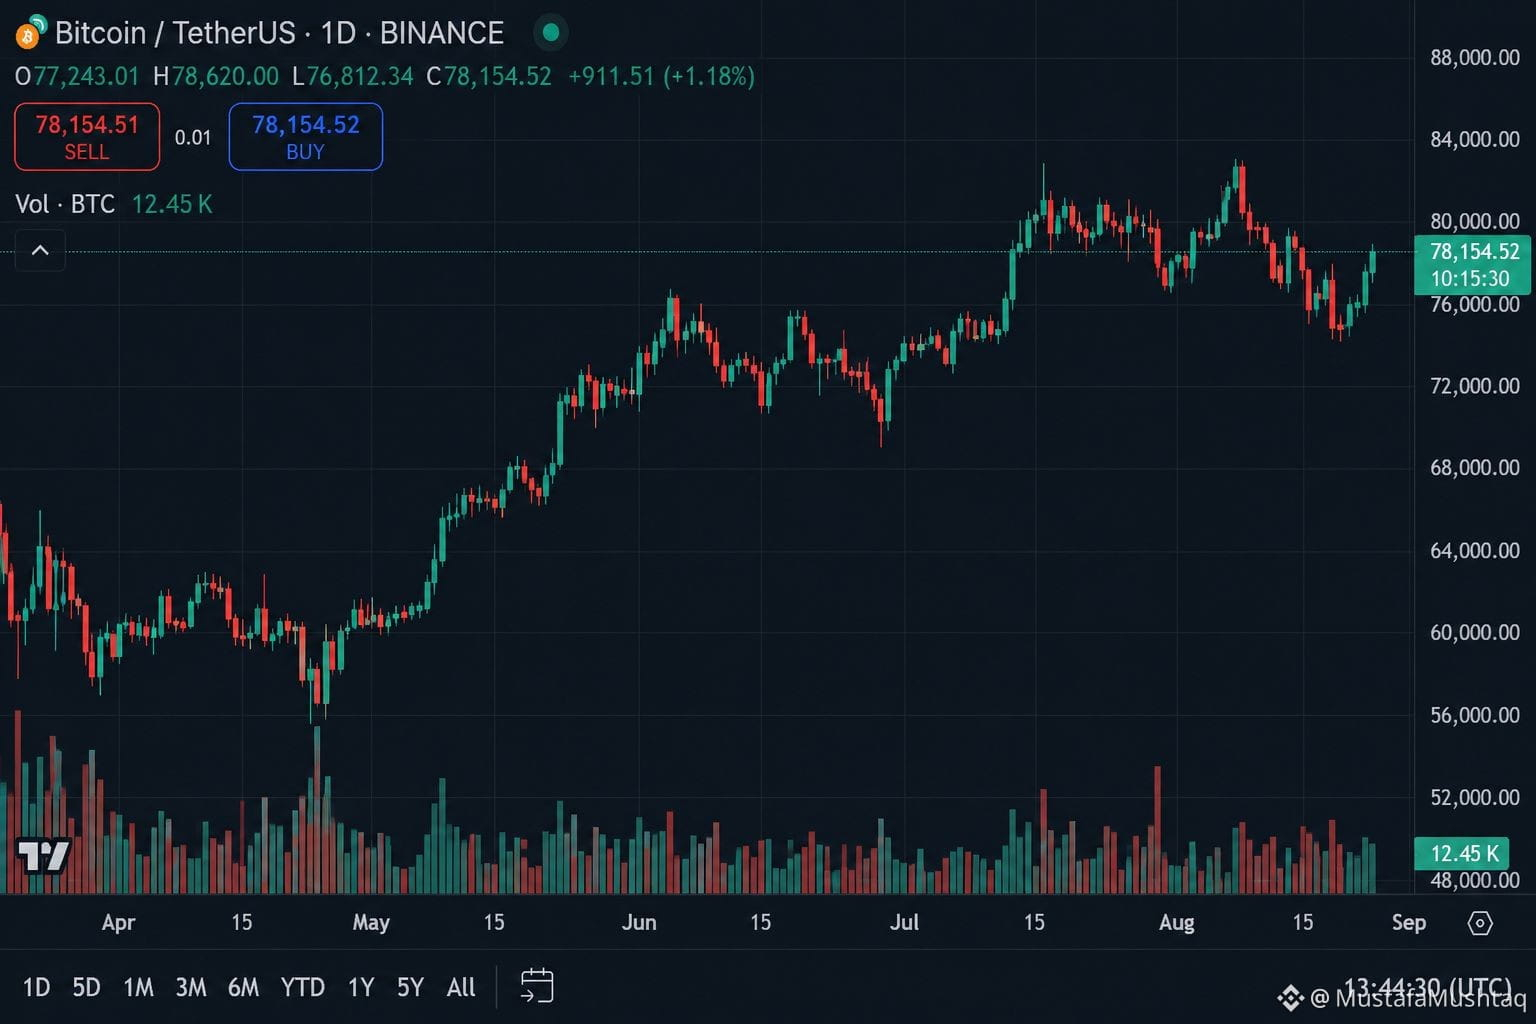Select the 6M time range

(243, 988)
